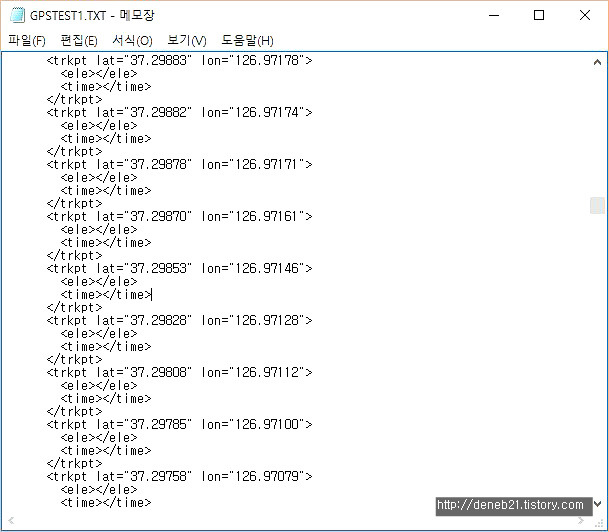This screenshot has height=532, width=609.
Task: Click the <ele></ele> line under lat 37.29828
Action: point(99,334)
